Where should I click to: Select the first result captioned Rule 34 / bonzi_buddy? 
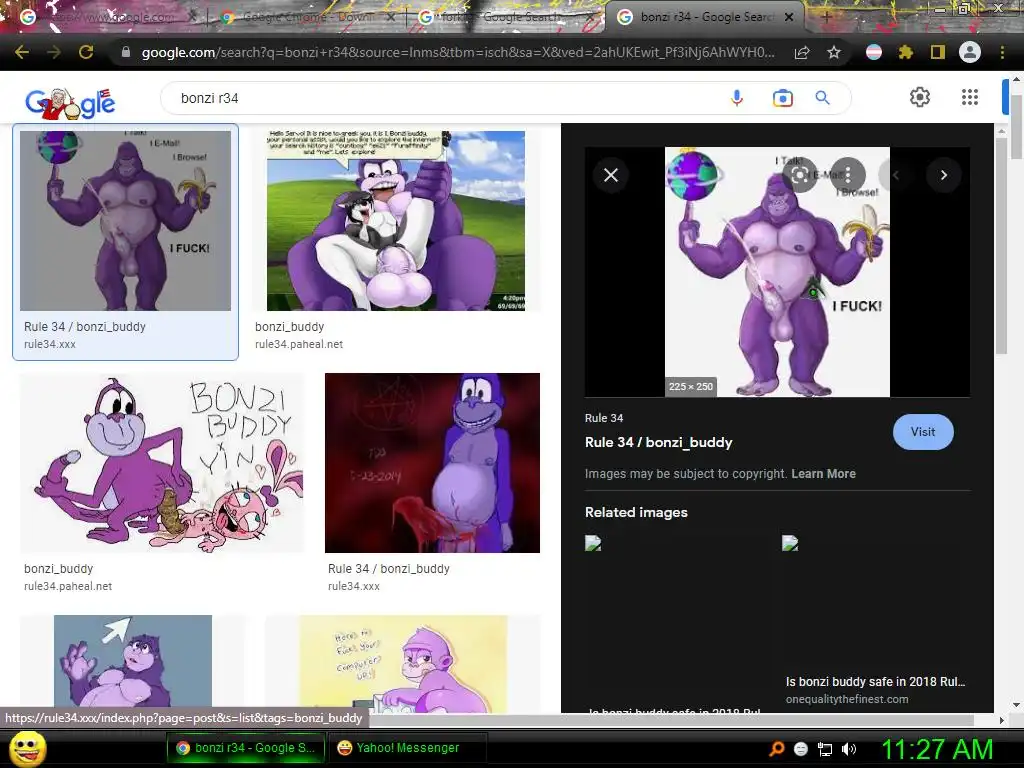tap(125, 242)
